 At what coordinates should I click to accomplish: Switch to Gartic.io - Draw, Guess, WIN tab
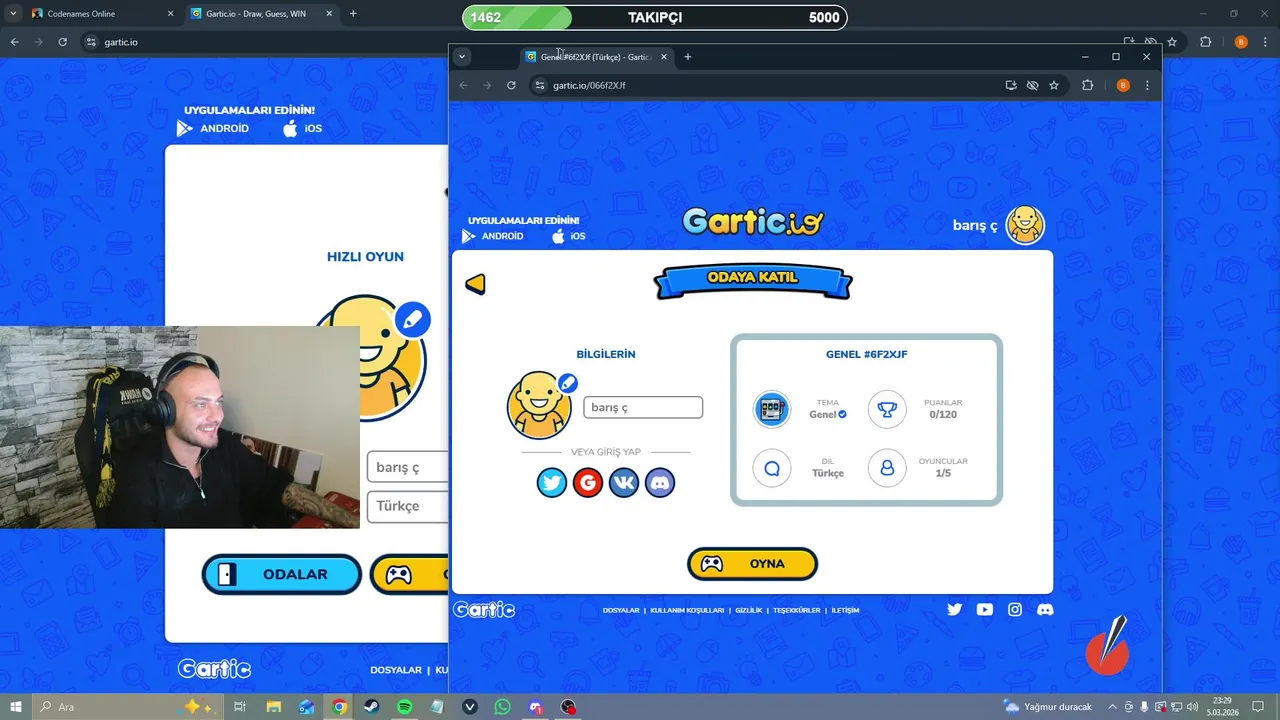[262, 14]
